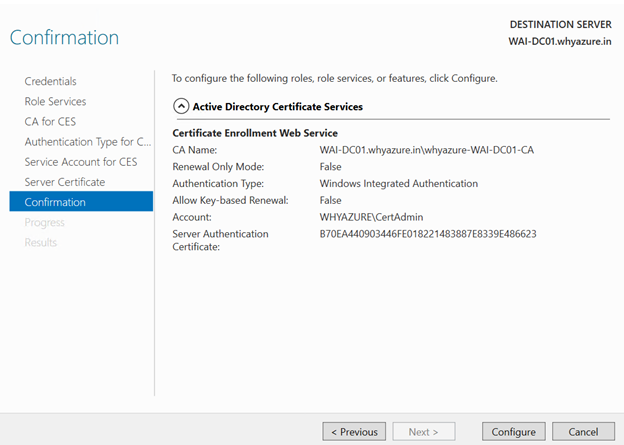Screen dimensions: 624x445
Task: Click the WHYAZURE\CertAdmin account value
Action: 371,217
